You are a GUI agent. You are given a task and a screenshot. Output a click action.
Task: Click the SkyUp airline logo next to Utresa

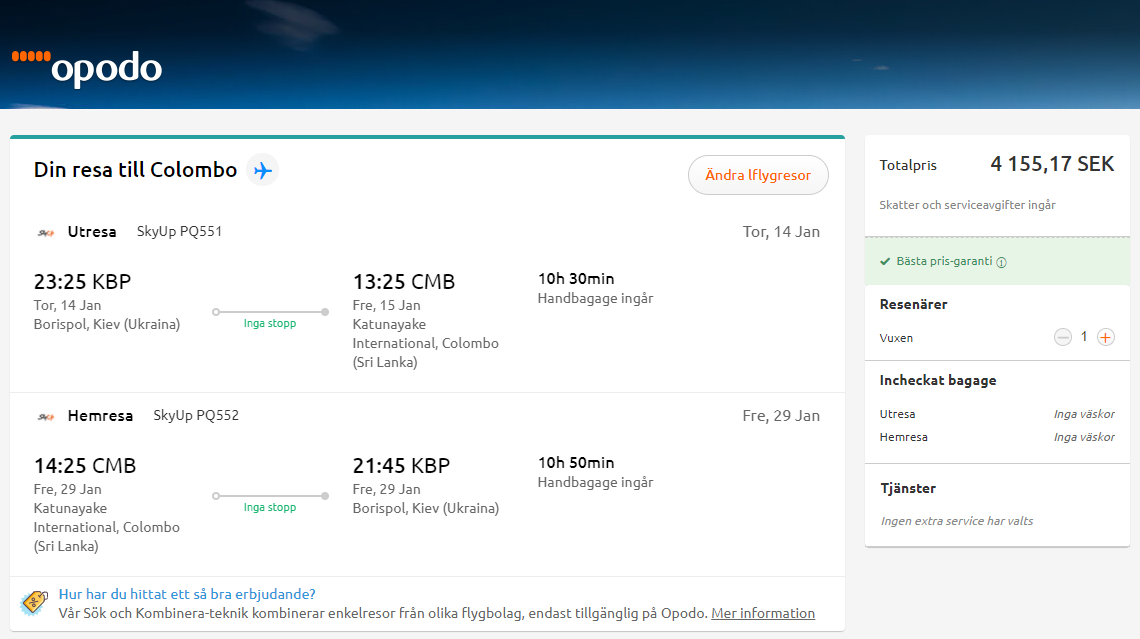point(46,233)
